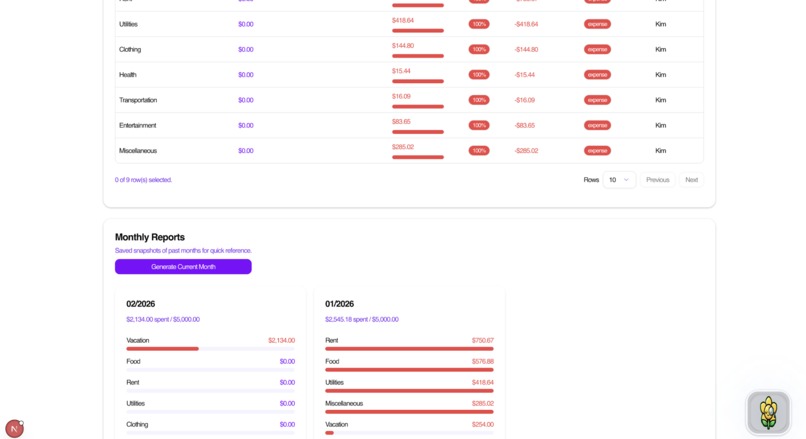Viewport: 806px width, 439px height.
Task: Click the Monthly Reports heading
Action: tap(150, 237)
